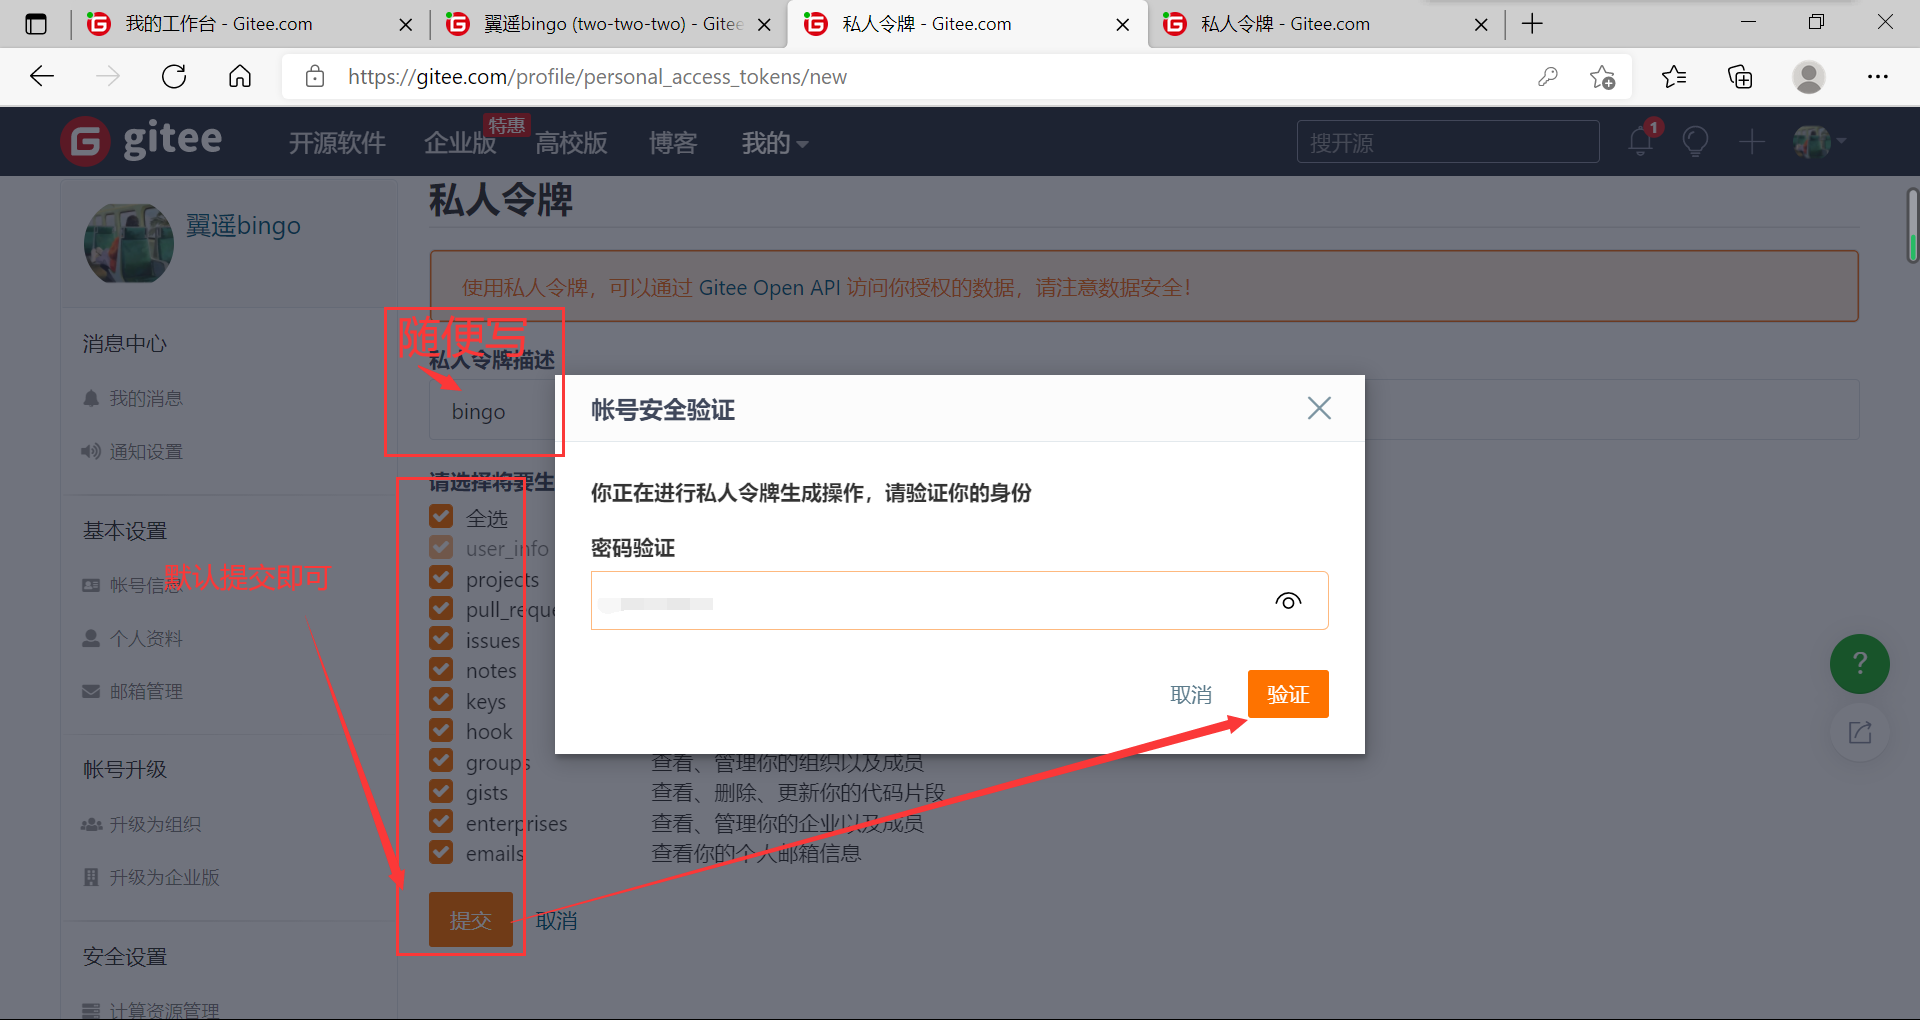Click the 验证 button in the dialog

[x=1288, y=693]
